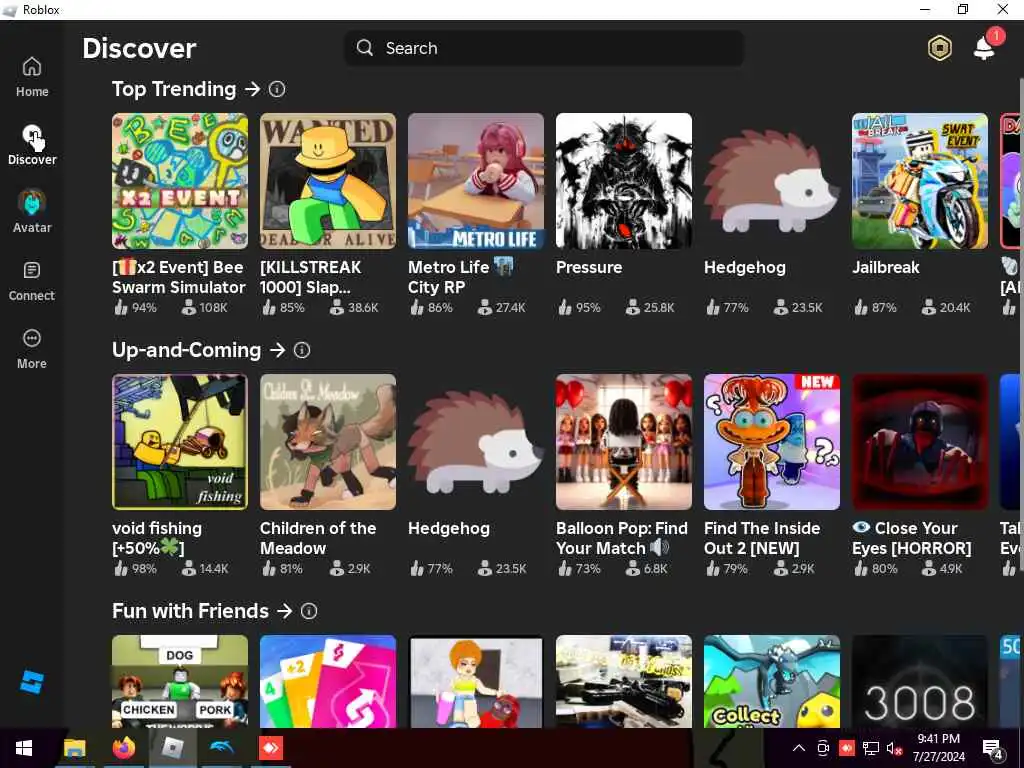Open Children of the Meadow thumbnail
Screen dimensions: 1024x768
pos(328,442)
